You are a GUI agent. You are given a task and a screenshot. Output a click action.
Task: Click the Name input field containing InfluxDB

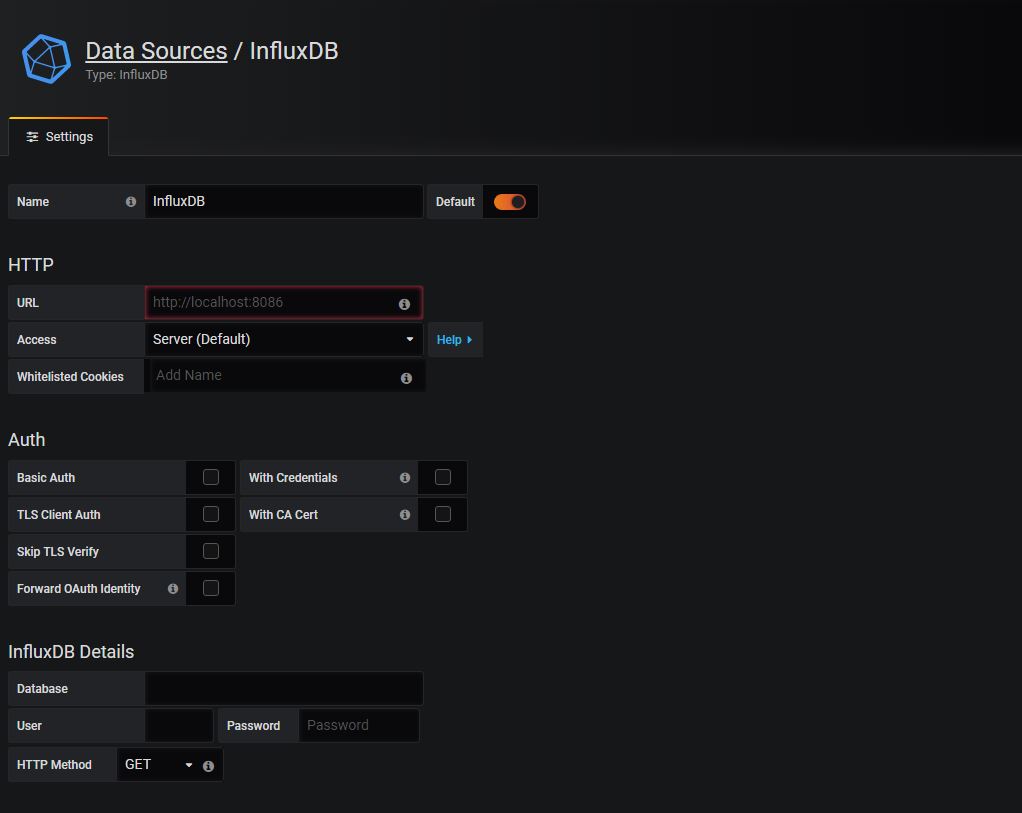284,201
